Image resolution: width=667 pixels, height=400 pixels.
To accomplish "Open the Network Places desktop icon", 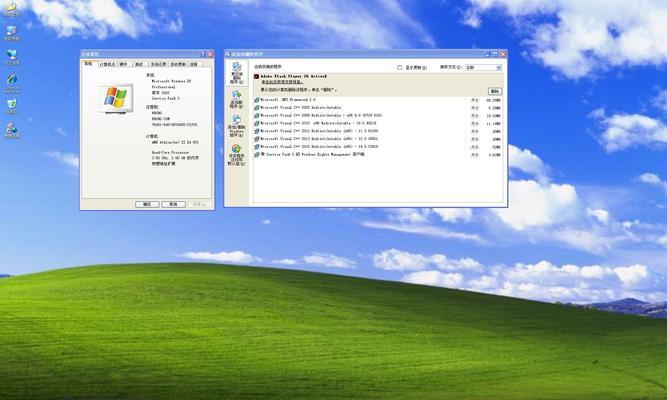I will (11, 57).
